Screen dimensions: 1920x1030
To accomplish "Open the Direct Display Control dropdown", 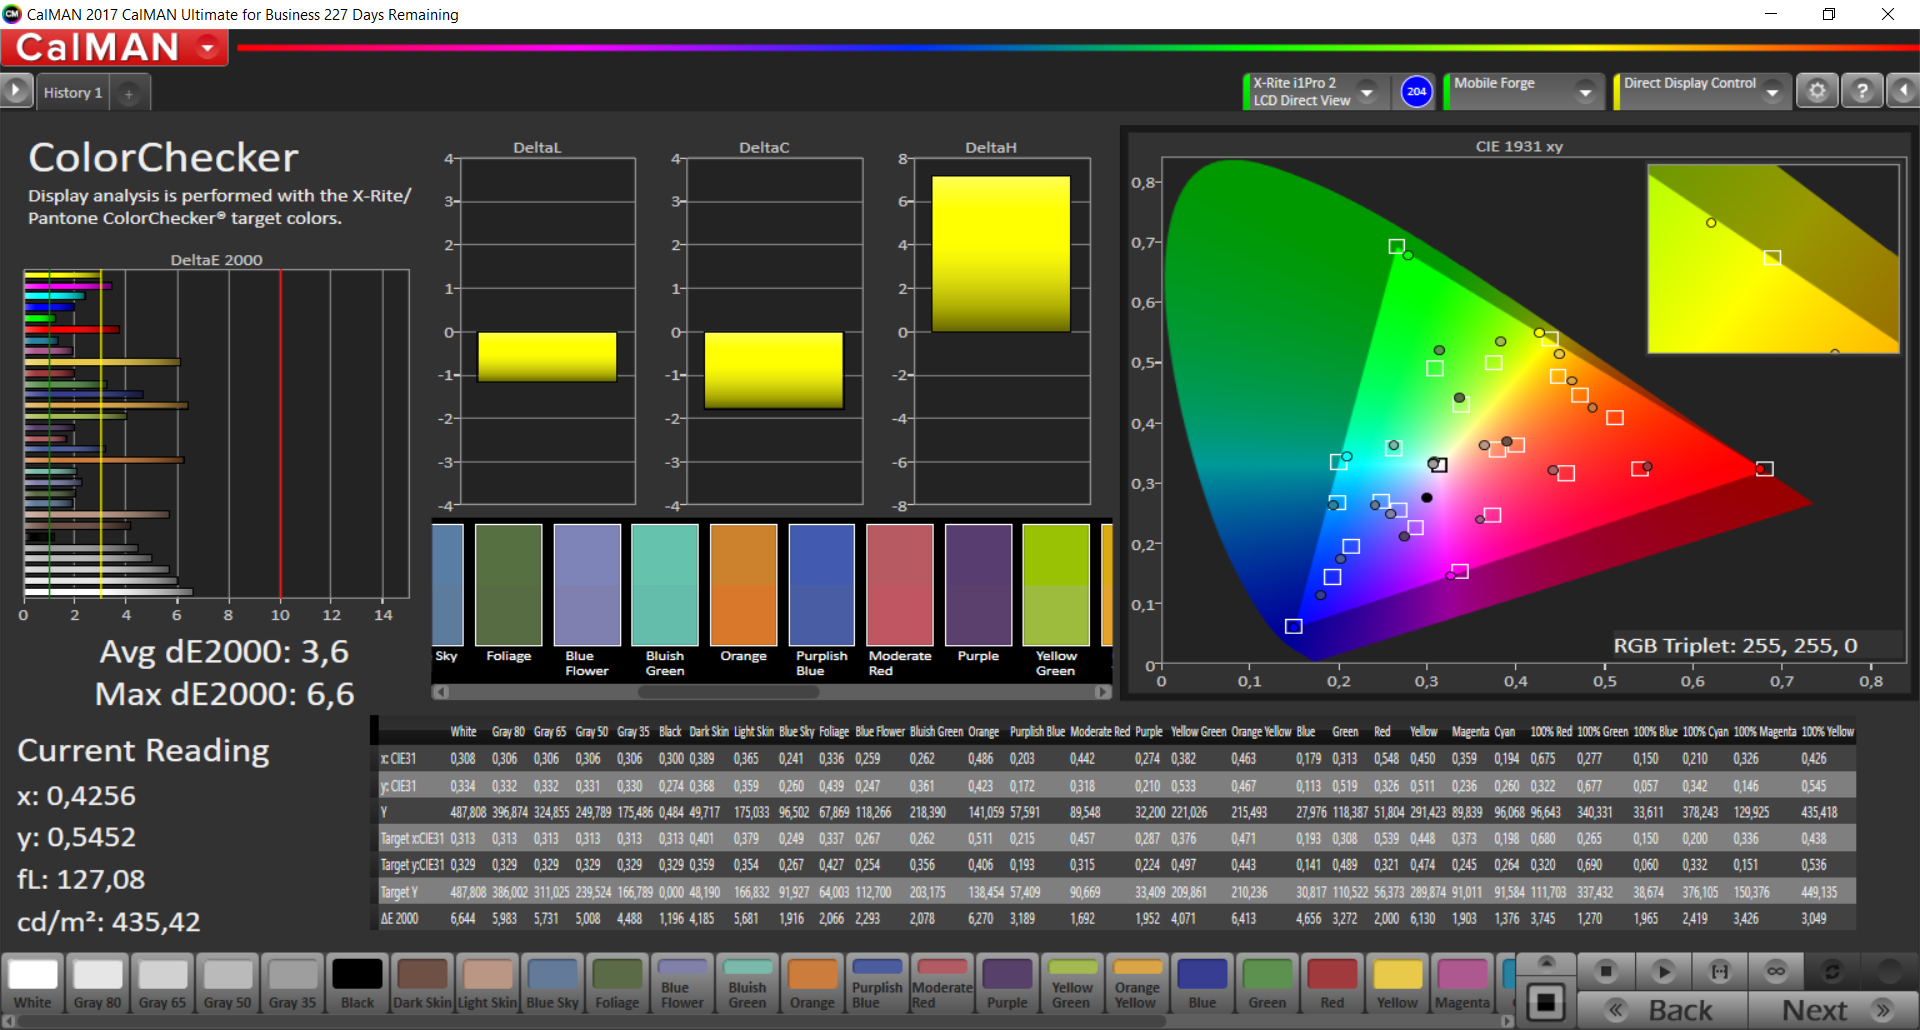I will pyautogui.click(x=1773, y=92).
